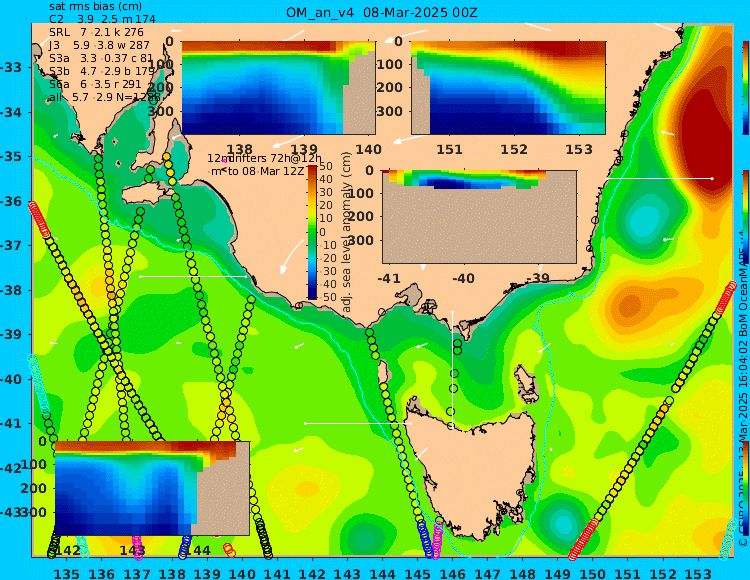Click the S3b satellite statistics row

[102, 71]
